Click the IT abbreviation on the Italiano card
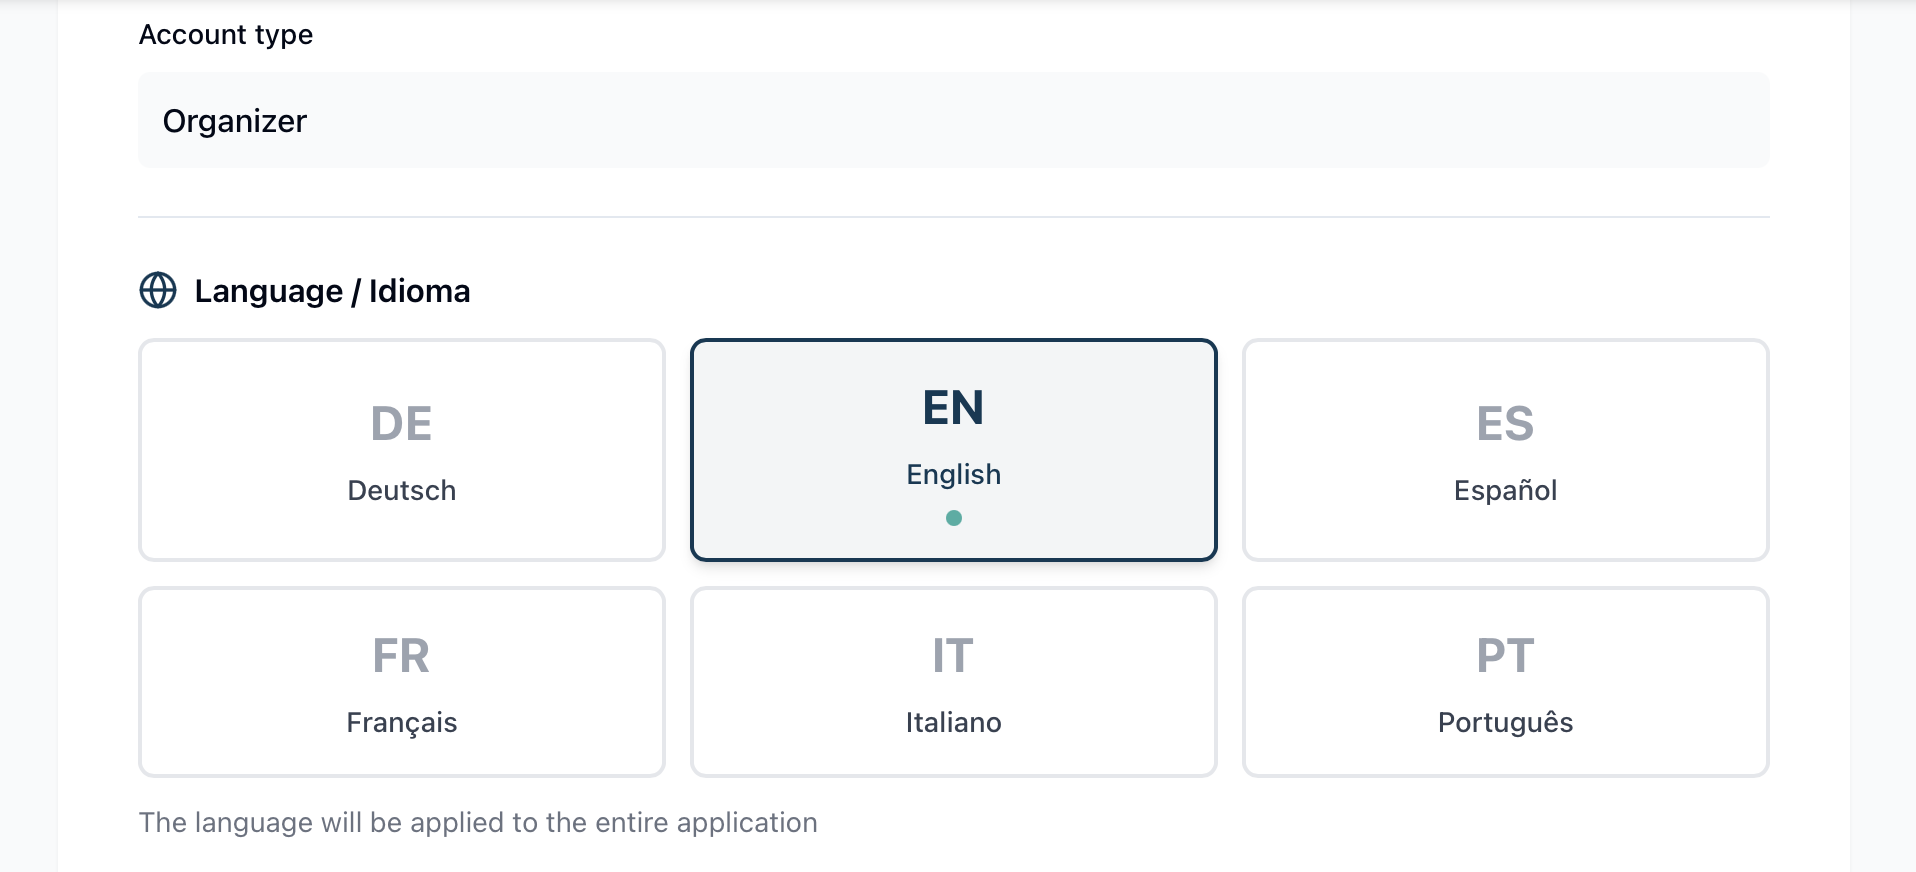The height and width of the screenshot is (872, 1916). click(x=953, y=655)
